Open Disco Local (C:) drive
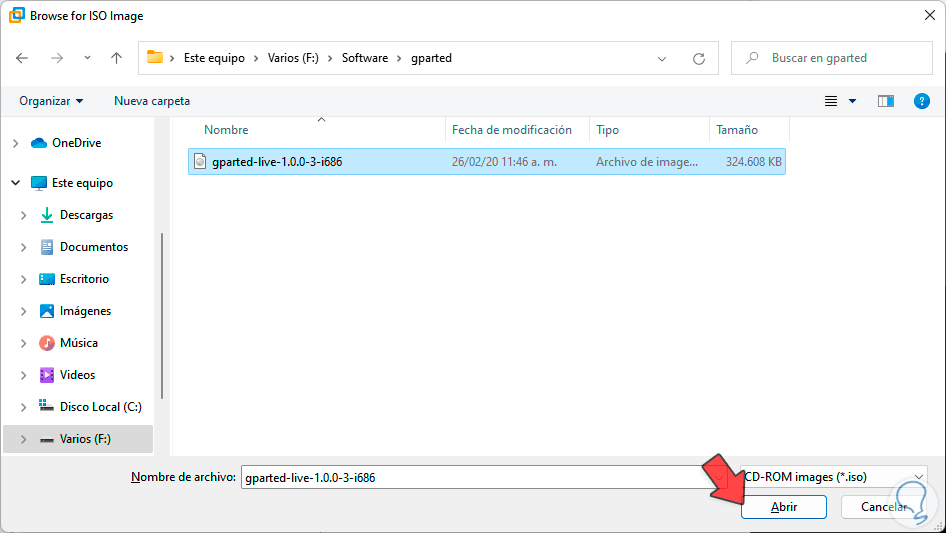Viewport: 946px width, 533px height. pos(100,407)
